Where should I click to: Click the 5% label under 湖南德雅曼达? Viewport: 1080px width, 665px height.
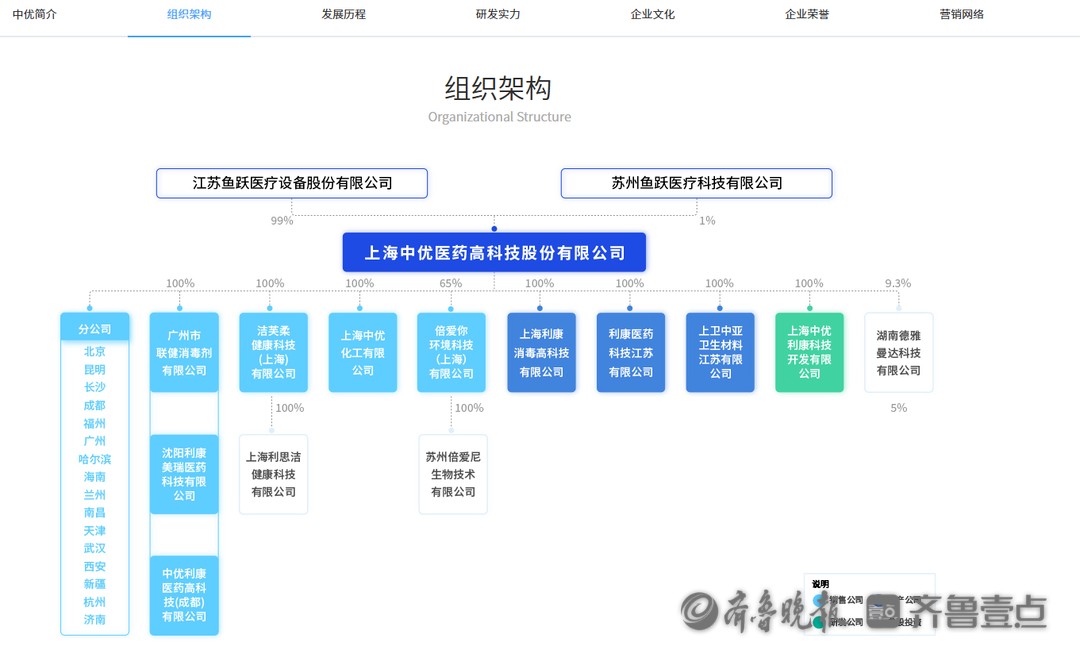coord(899,408)
